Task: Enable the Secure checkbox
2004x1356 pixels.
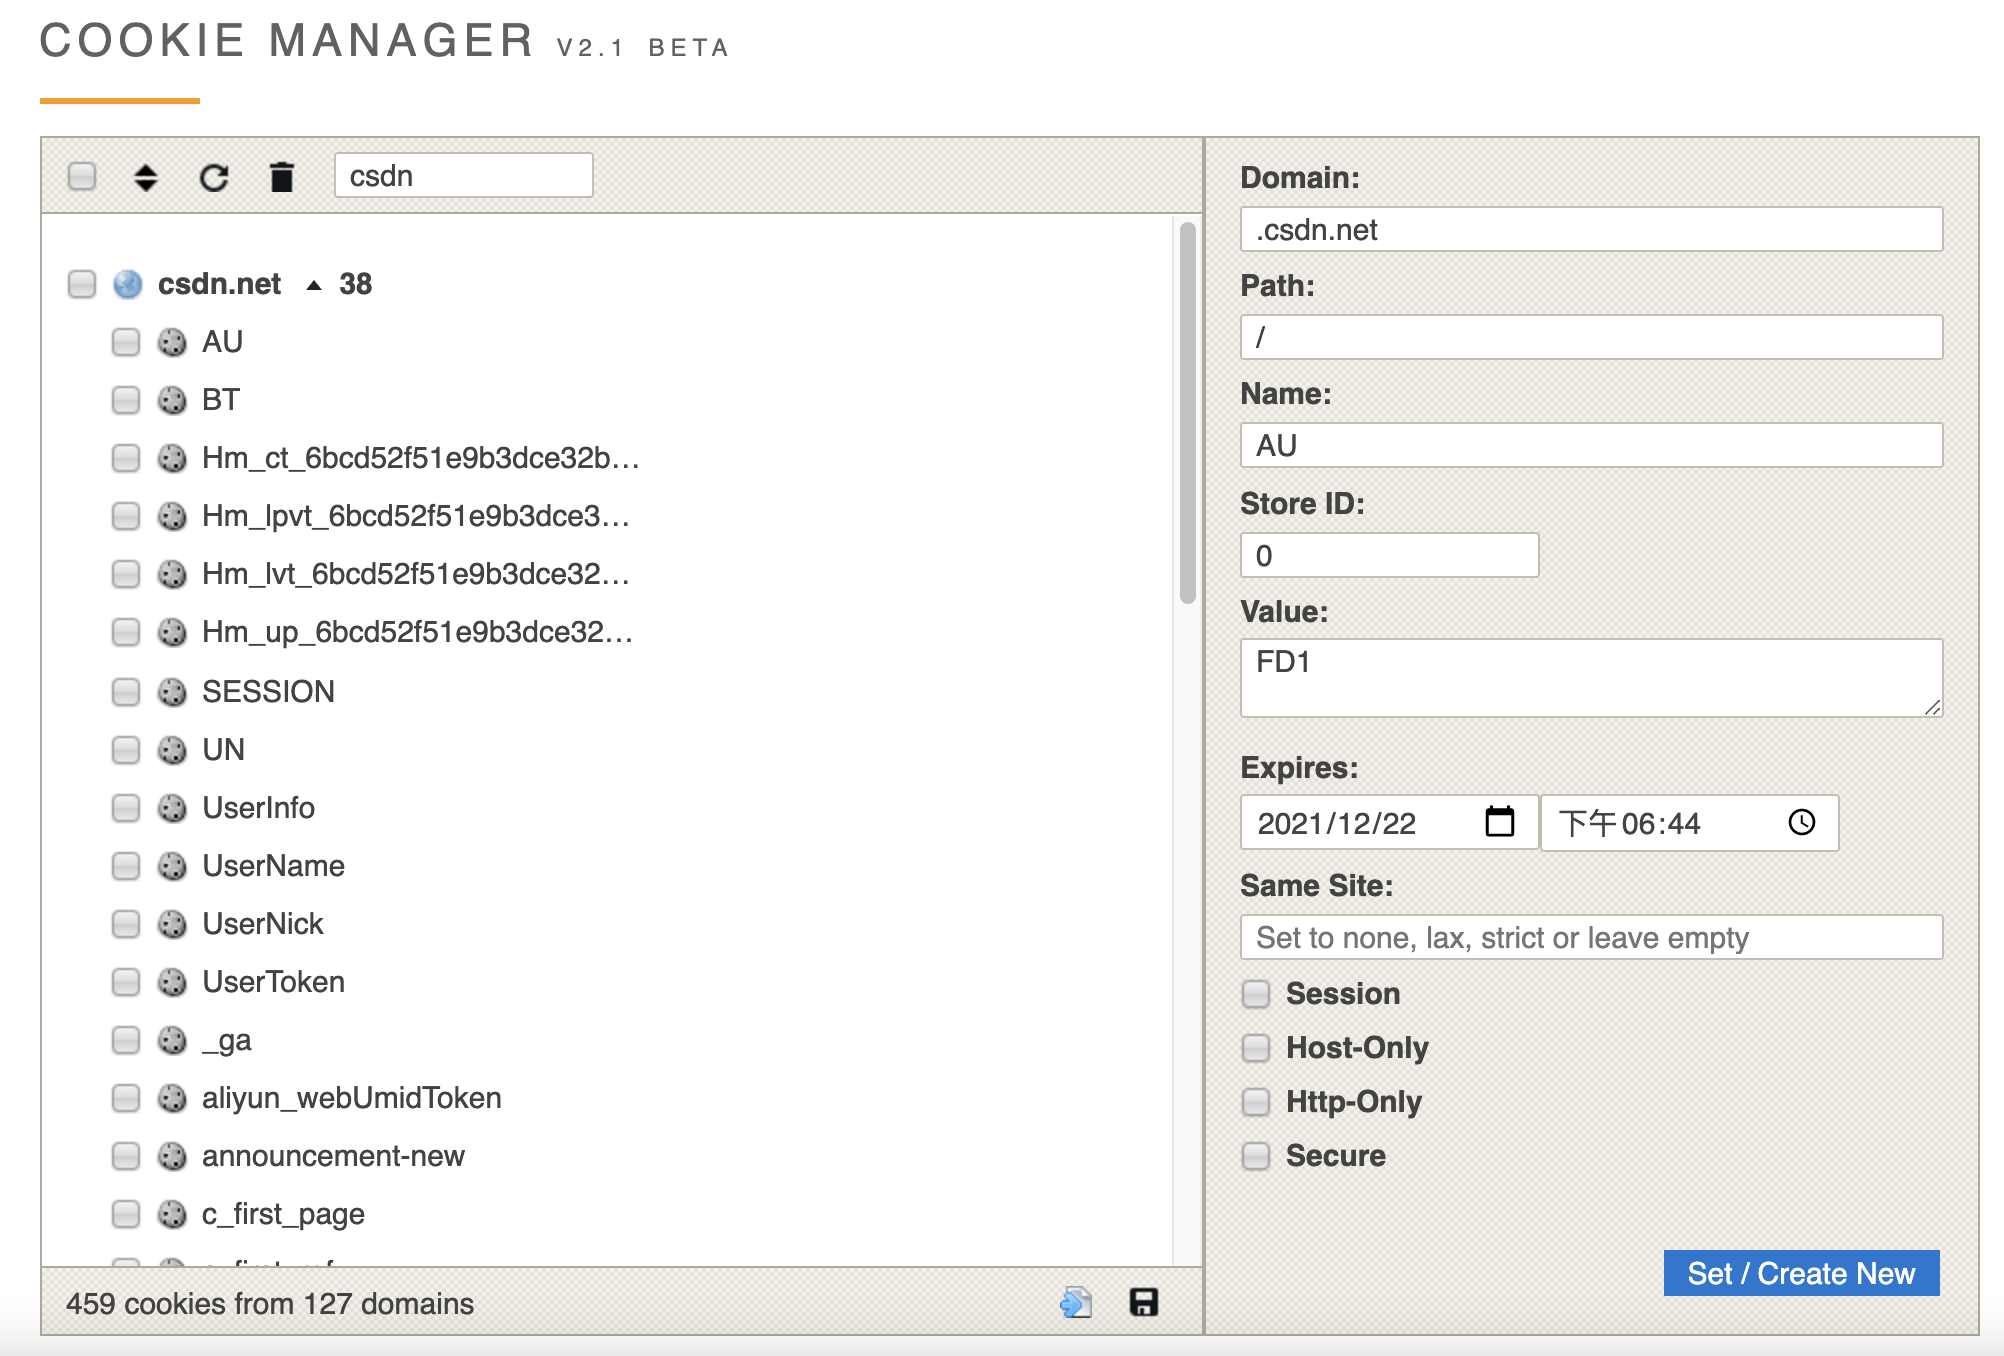Action: tap(1256, 1156)
